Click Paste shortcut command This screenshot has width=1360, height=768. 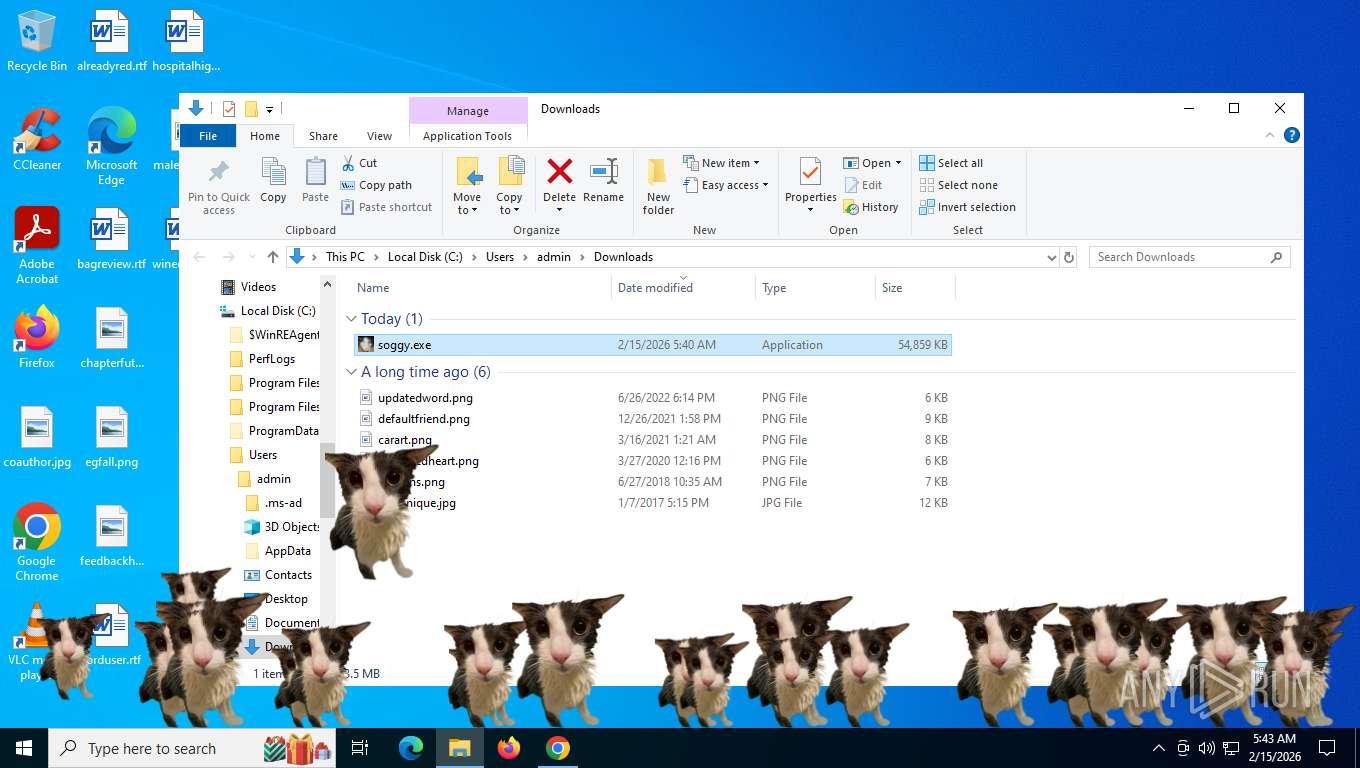[386, 207]
